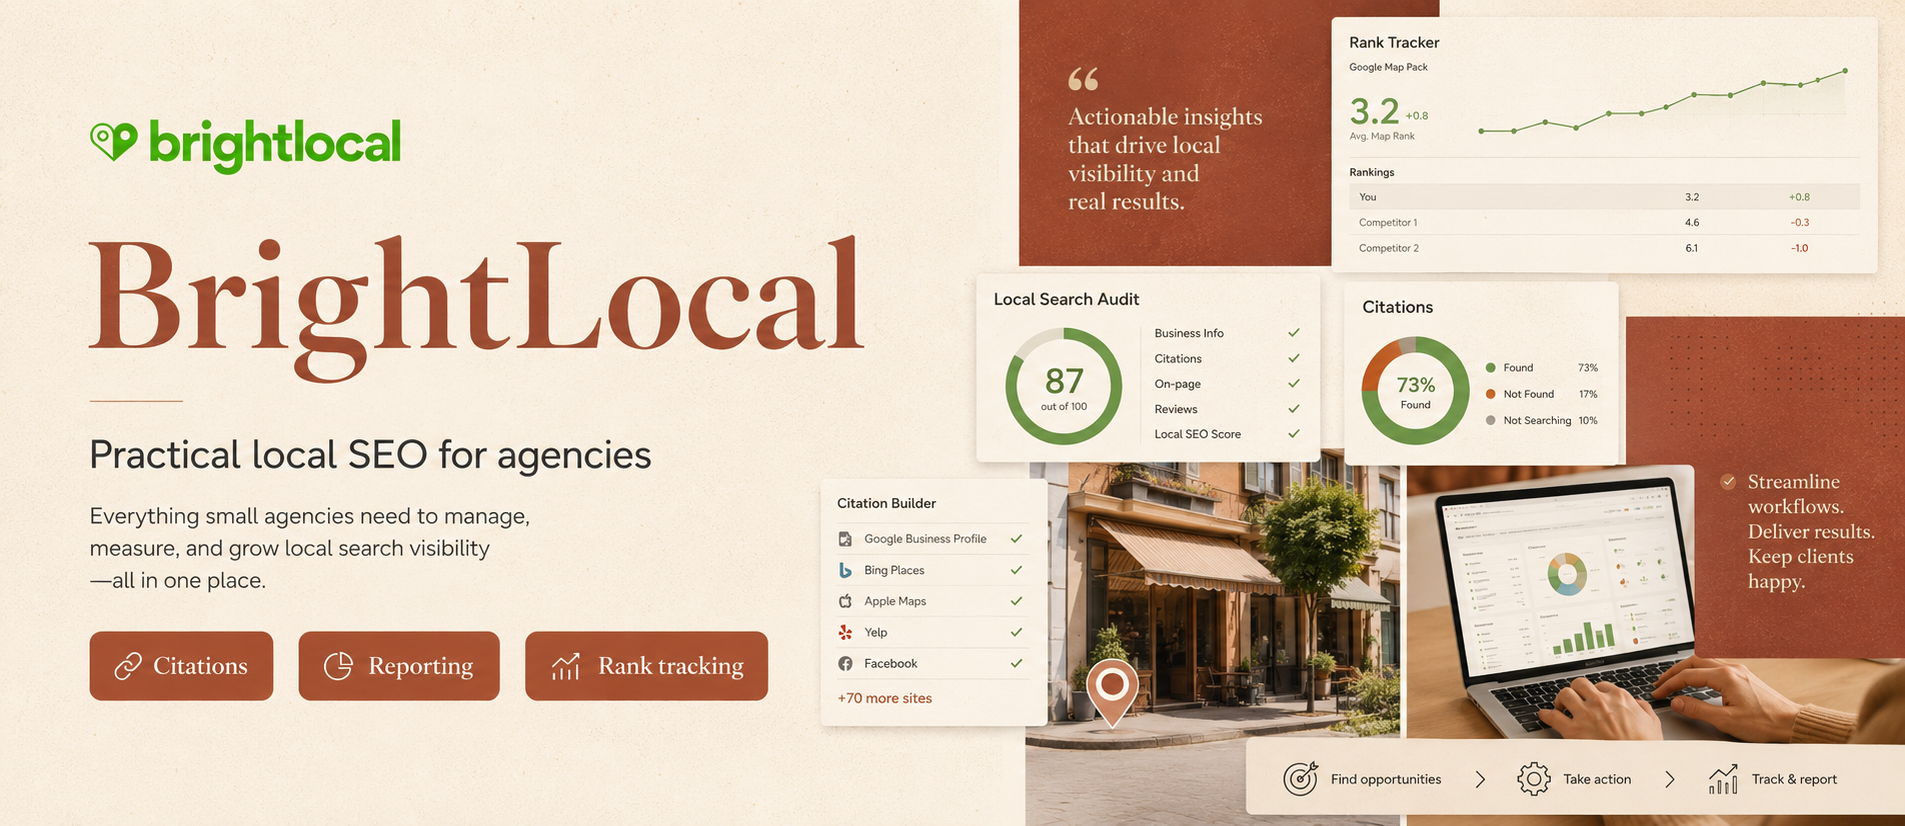Click the Google Map Pack label
Image resolution: width=1905 pixels, height=826 pixels.
coord(1388,67)
